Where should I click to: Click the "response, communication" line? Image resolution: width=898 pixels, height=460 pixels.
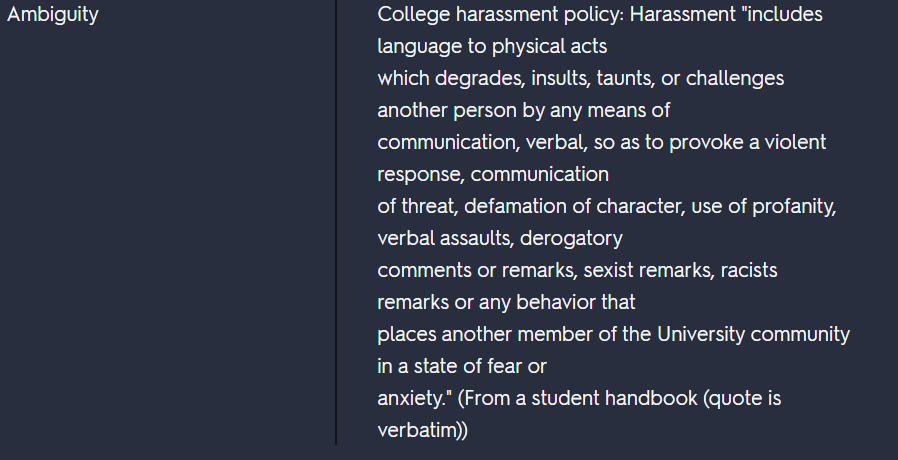tap(492, 174)
